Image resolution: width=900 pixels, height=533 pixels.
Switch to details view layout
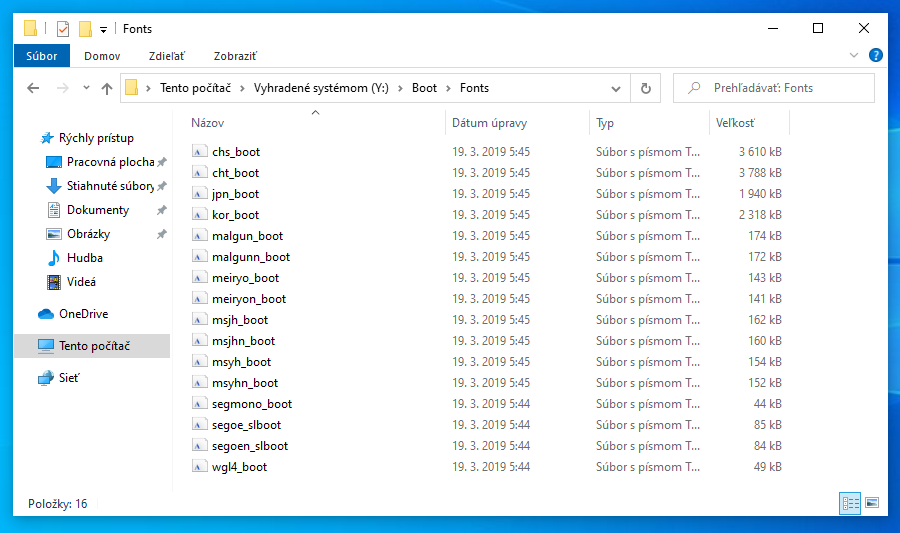click(x=850, y=503)
